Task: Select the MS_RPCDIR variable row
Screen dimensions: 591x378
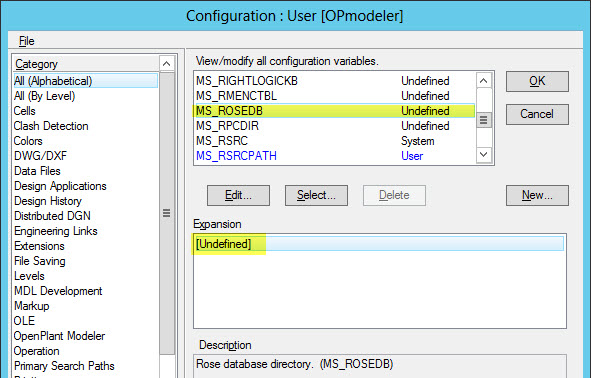Action: 335,126
